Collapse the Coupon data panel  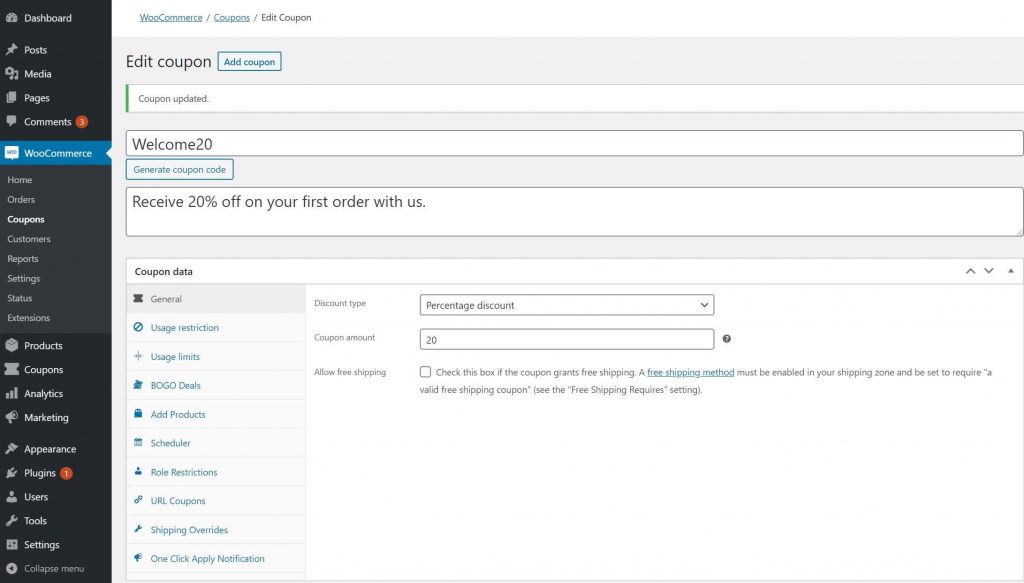click(x=1011, y=271)
